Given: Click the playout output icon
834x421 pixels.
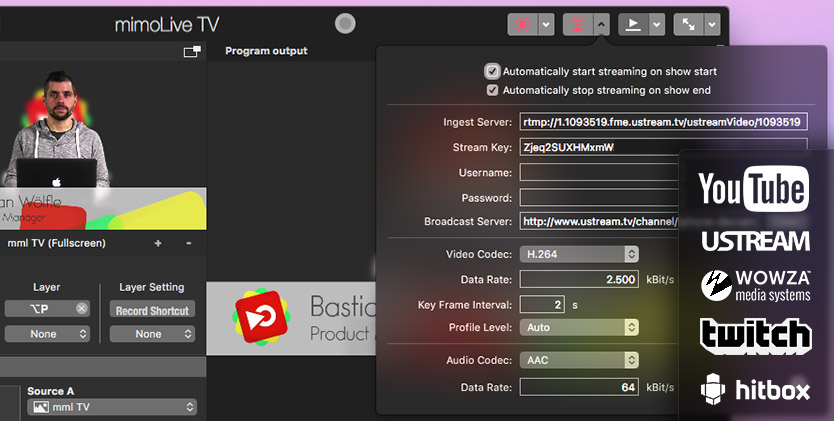Looking at the screenshot, I should [x=633, y=24].
